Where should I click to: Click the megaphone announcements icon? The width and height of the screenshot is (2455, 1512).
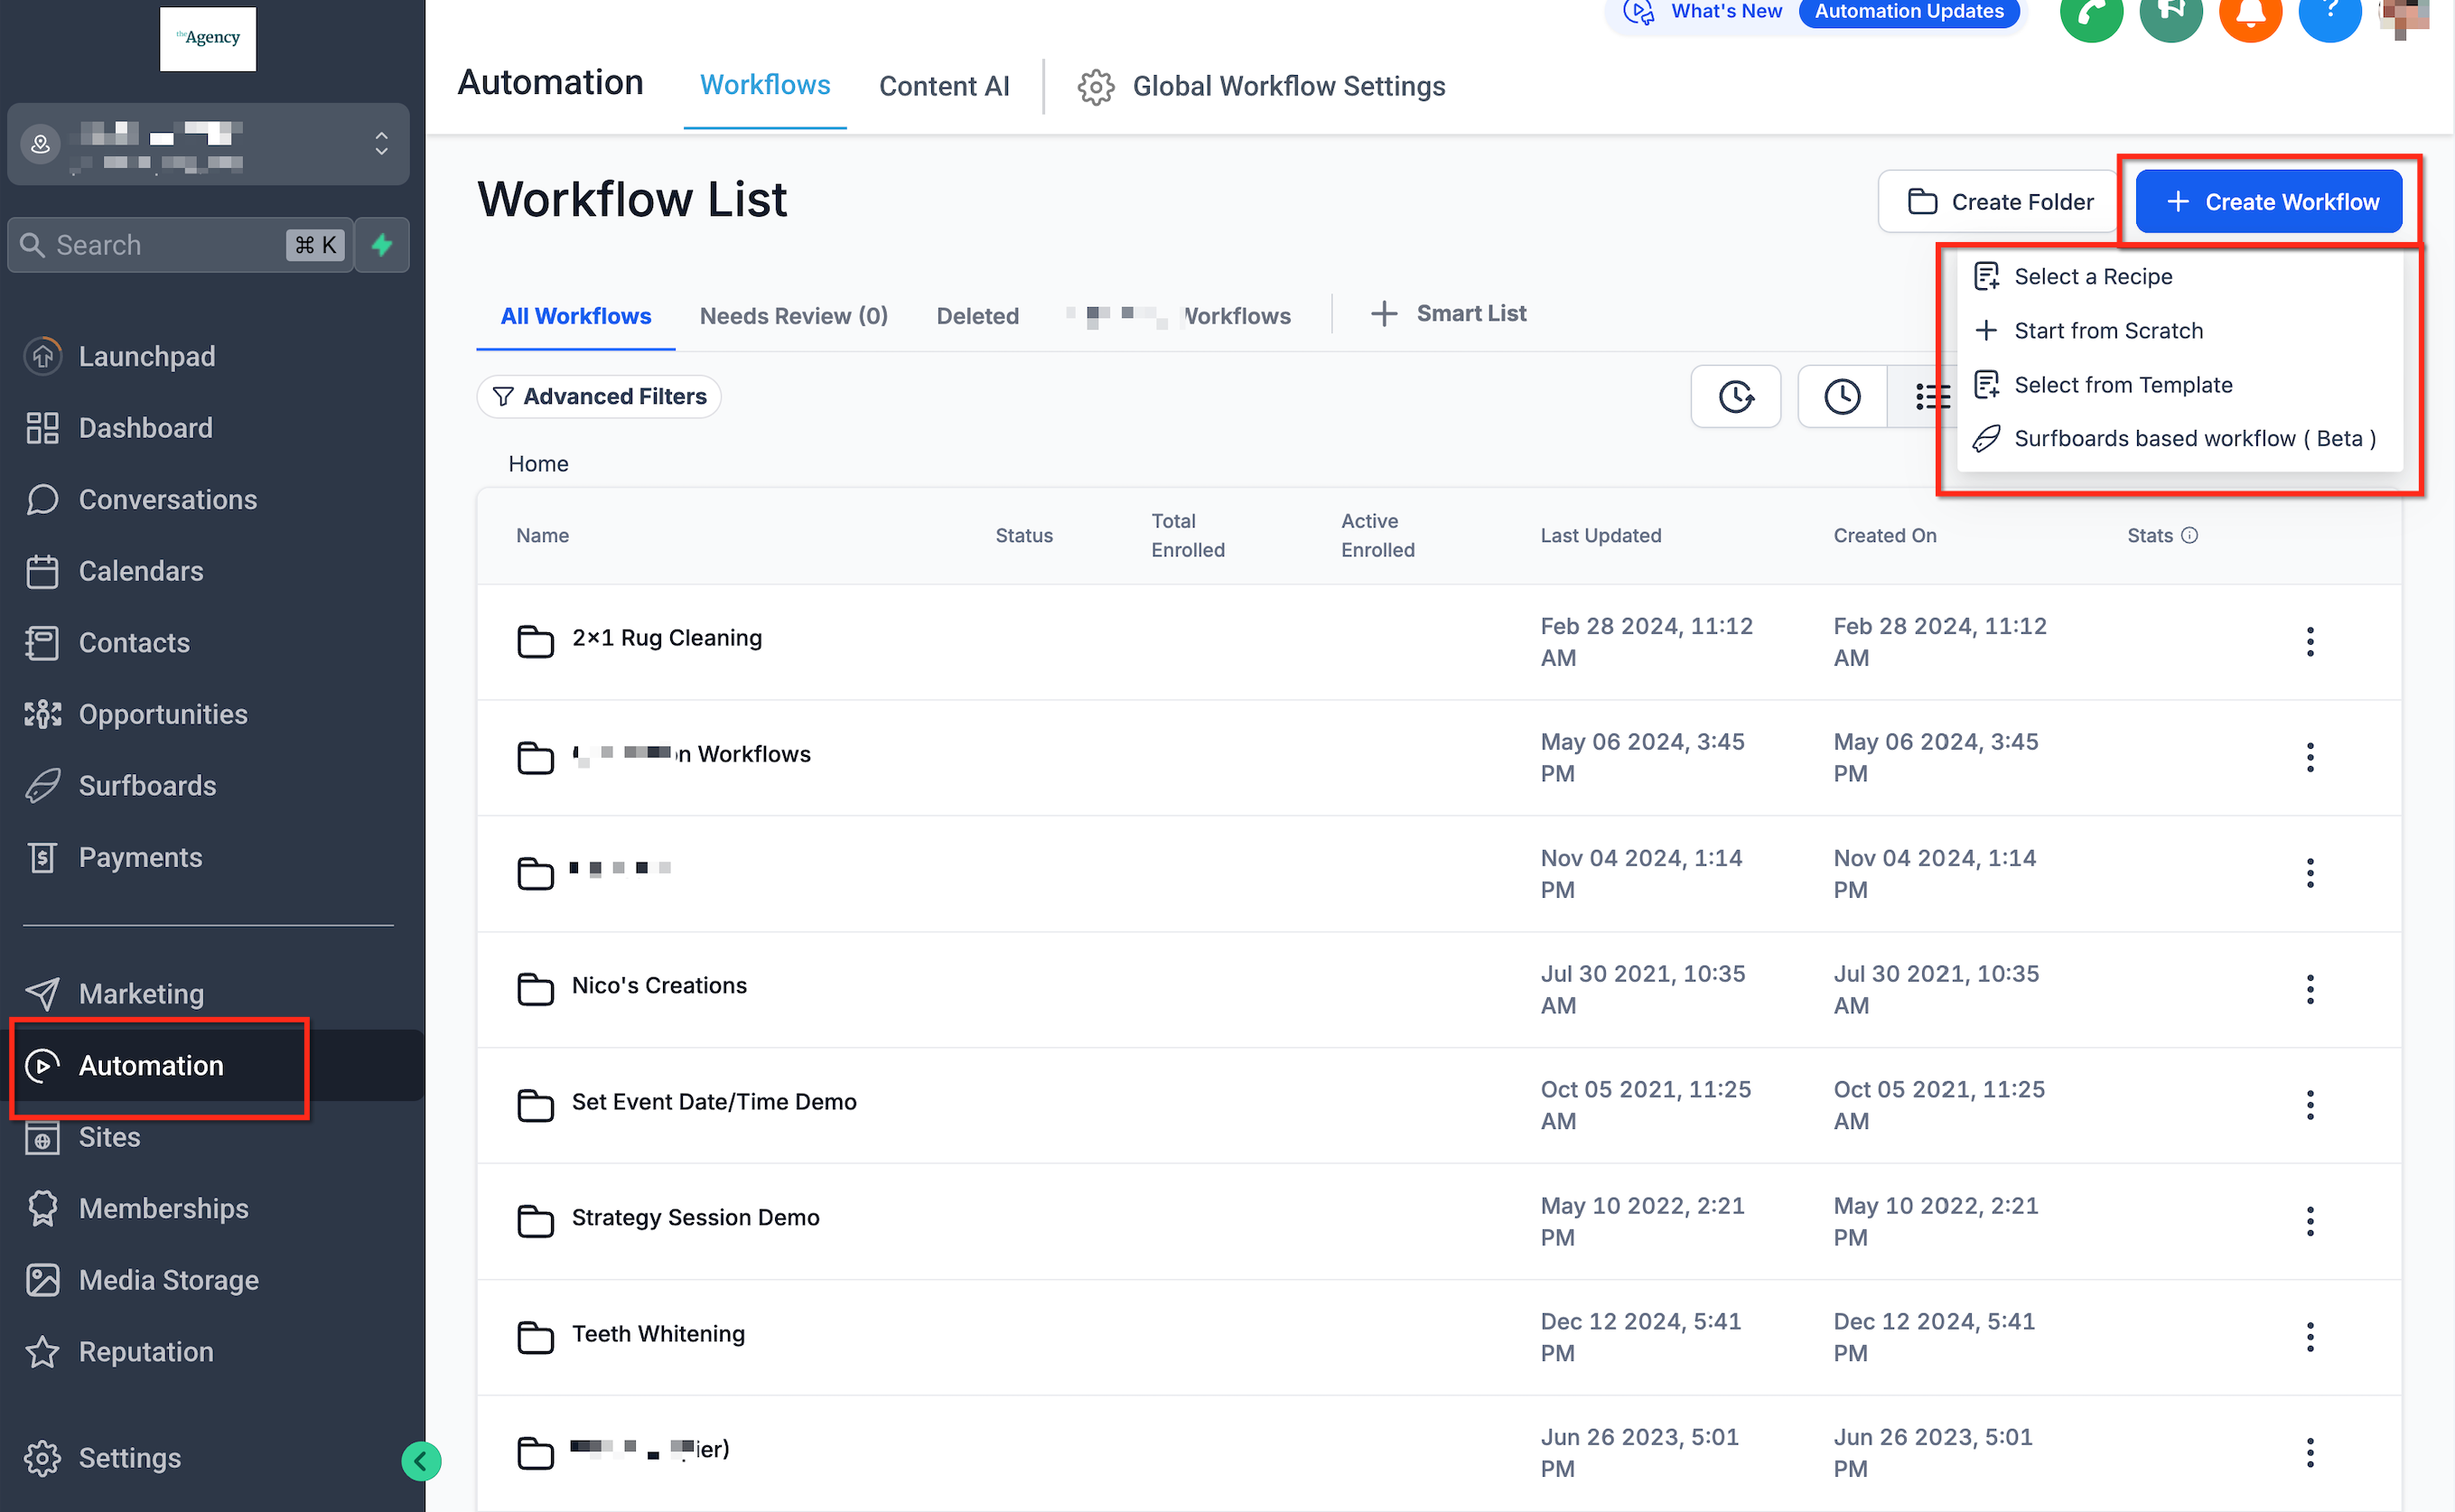coord(2170,14)
